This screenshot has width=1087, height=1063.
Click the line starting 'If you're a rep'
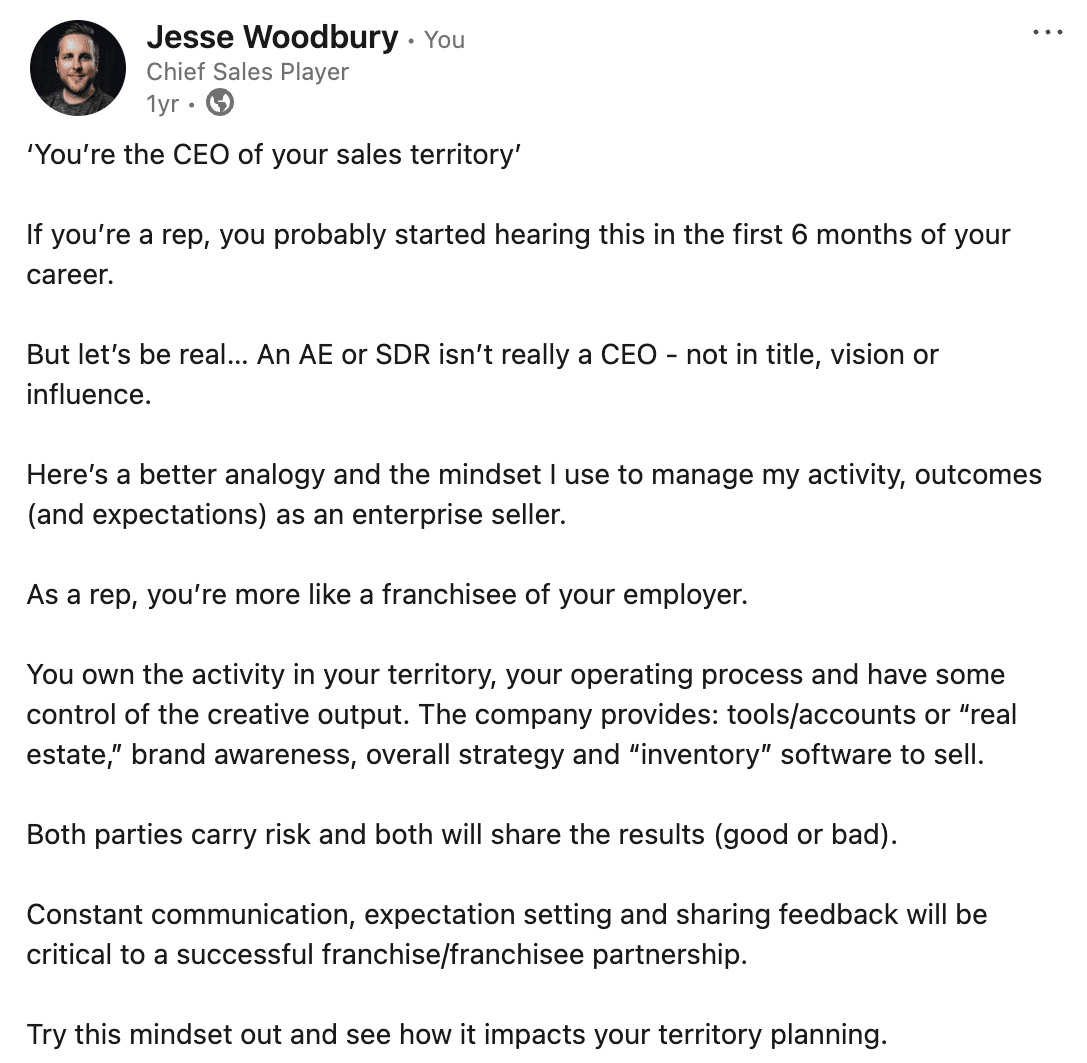click(x=518, y=235)
